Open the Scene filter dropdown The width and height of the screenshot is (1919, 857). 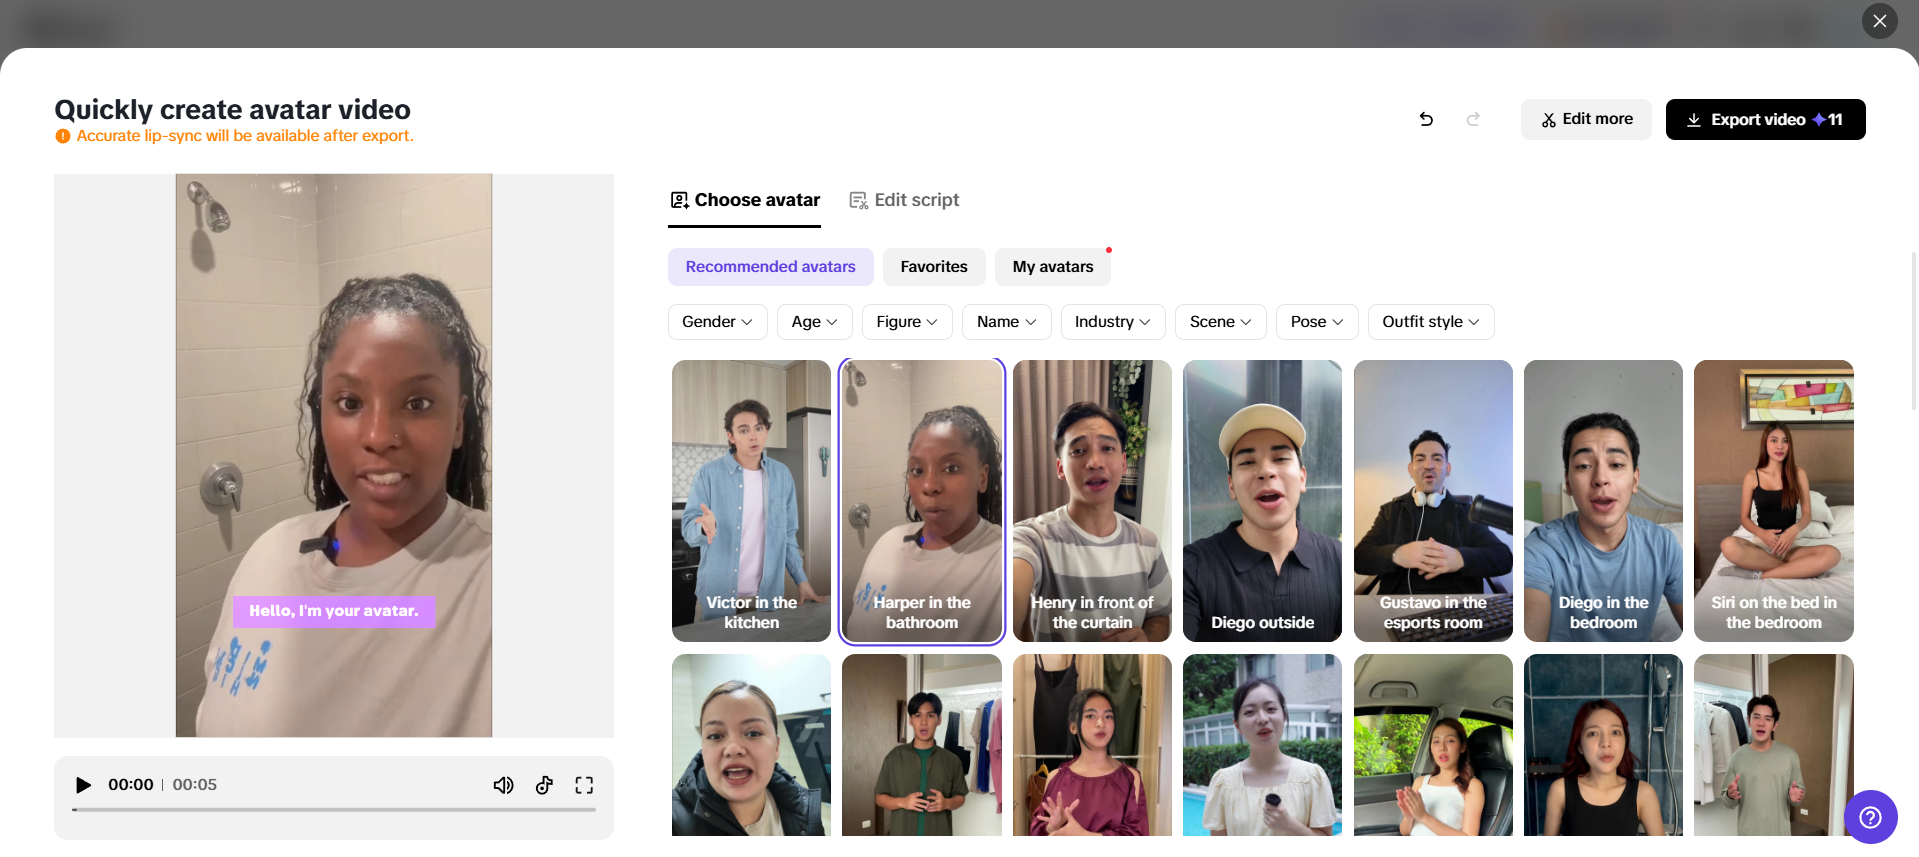pos(1220,322)
